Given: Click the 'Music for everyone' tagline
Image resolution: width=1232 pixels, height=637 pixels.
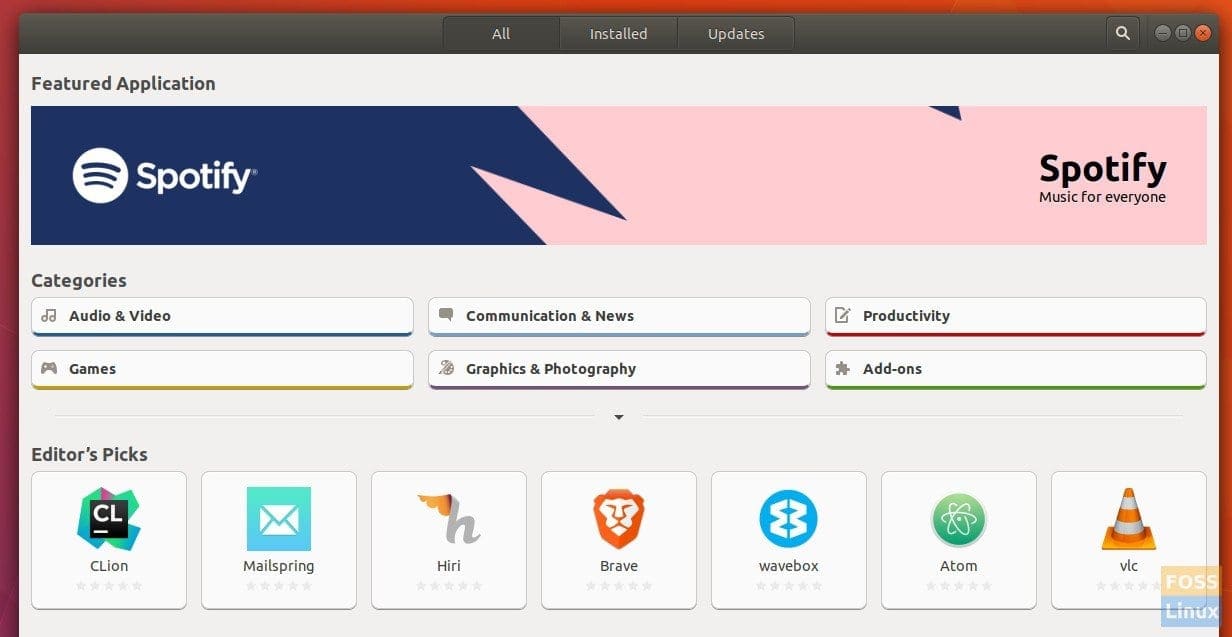Looking at the screenshot, I should [1102, 197].
